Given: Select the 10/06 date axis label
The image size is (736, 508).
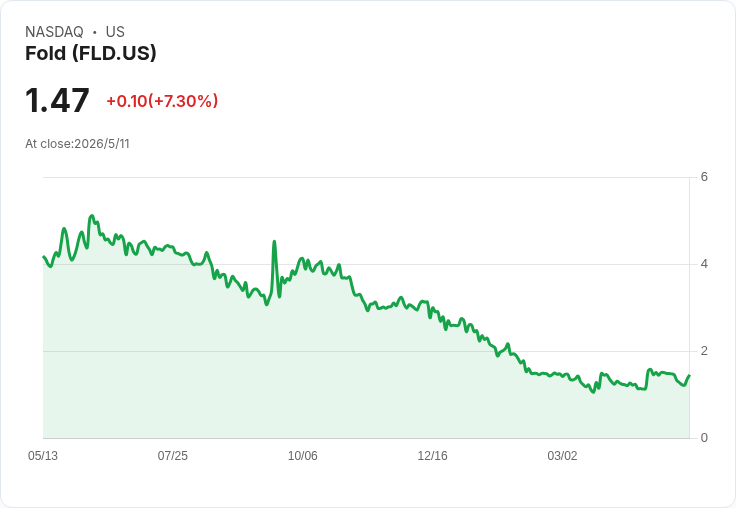Looking at the screenshot, I should click(302, 455).
